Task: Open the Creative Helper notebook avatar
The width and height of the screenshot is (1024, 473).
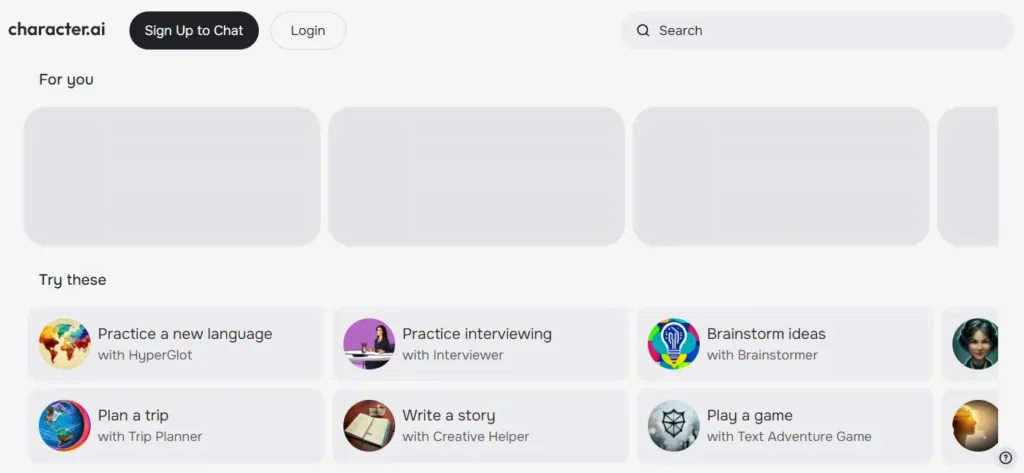Action: click(x=369, y=425)
